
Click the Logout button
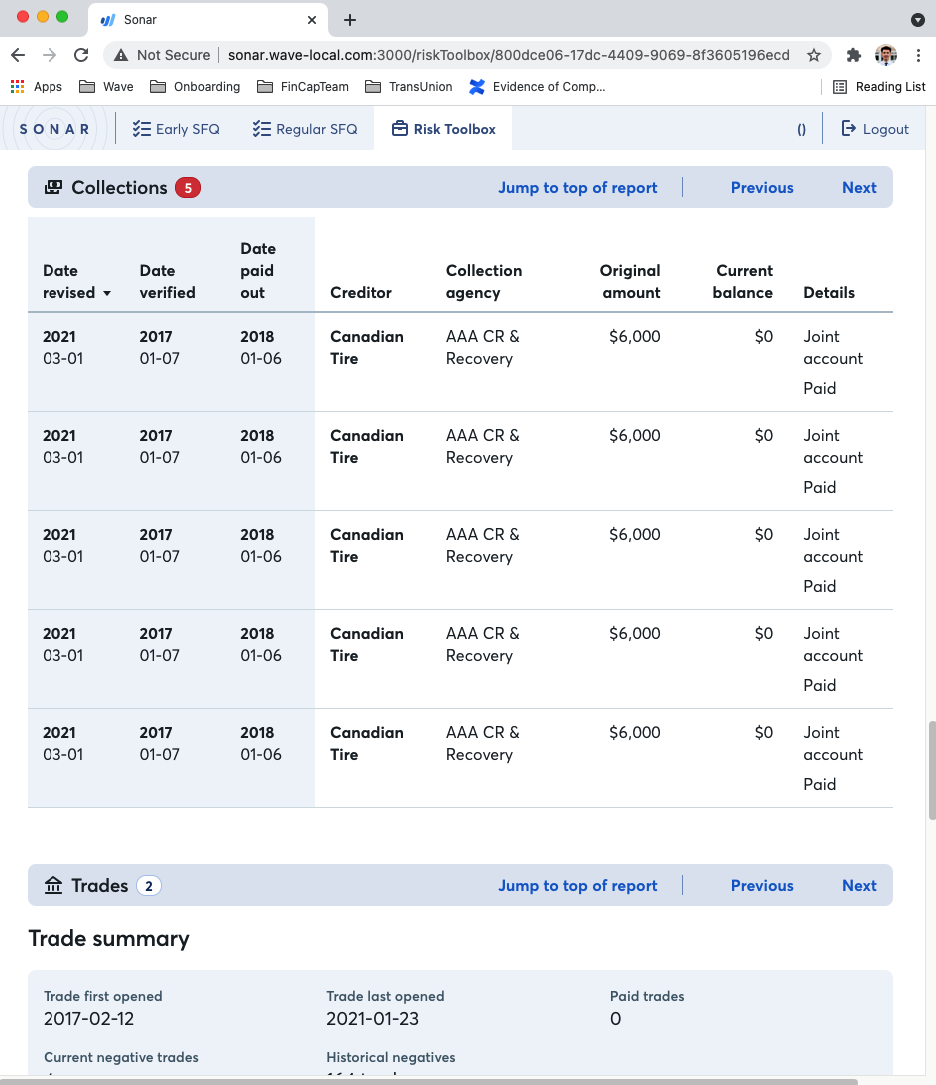pos(875,129)
